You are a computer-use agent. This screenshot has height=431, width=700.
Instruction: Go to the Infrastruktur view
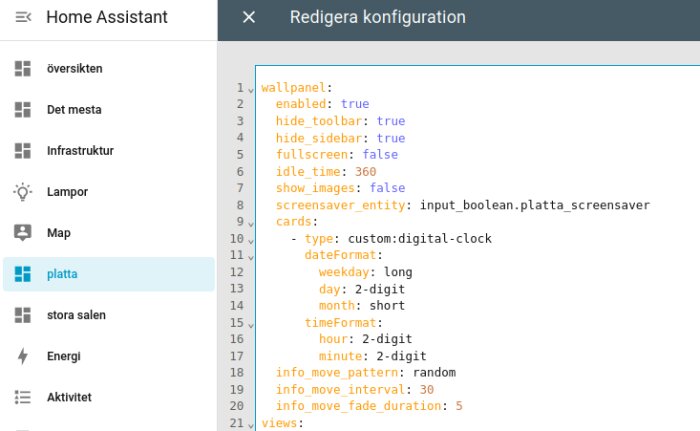tap(108, 151)
